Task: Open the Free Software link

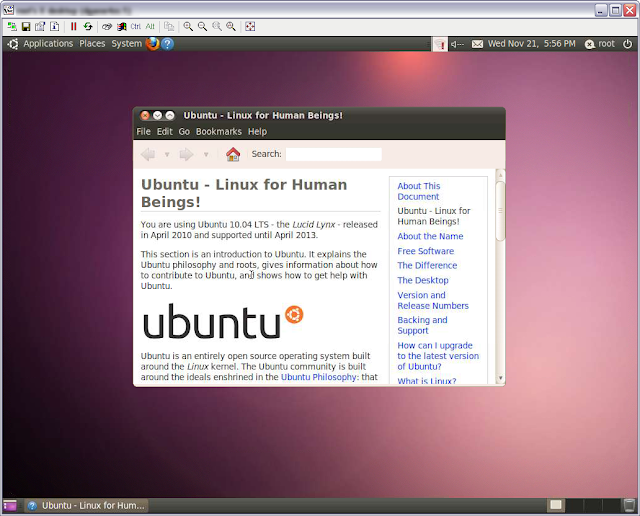Action: pyautogui.click(x=426, y=251)
